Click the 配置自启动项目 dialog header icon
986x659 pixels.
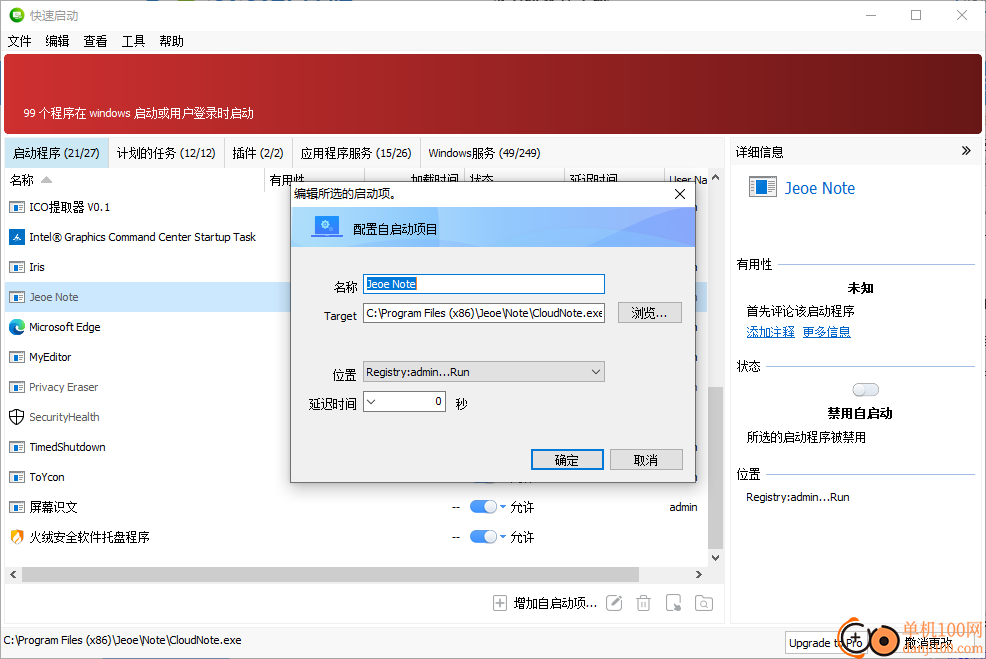point(327,227)
